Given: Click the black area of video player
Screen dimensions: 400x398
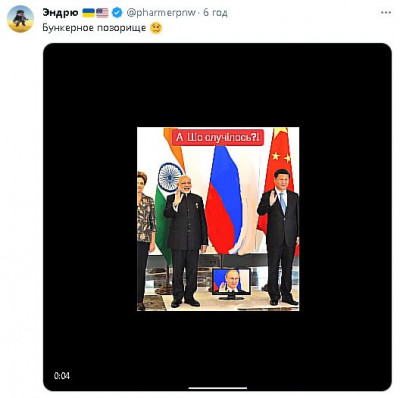Looking at the screenshot, I should tap(90, 217).
